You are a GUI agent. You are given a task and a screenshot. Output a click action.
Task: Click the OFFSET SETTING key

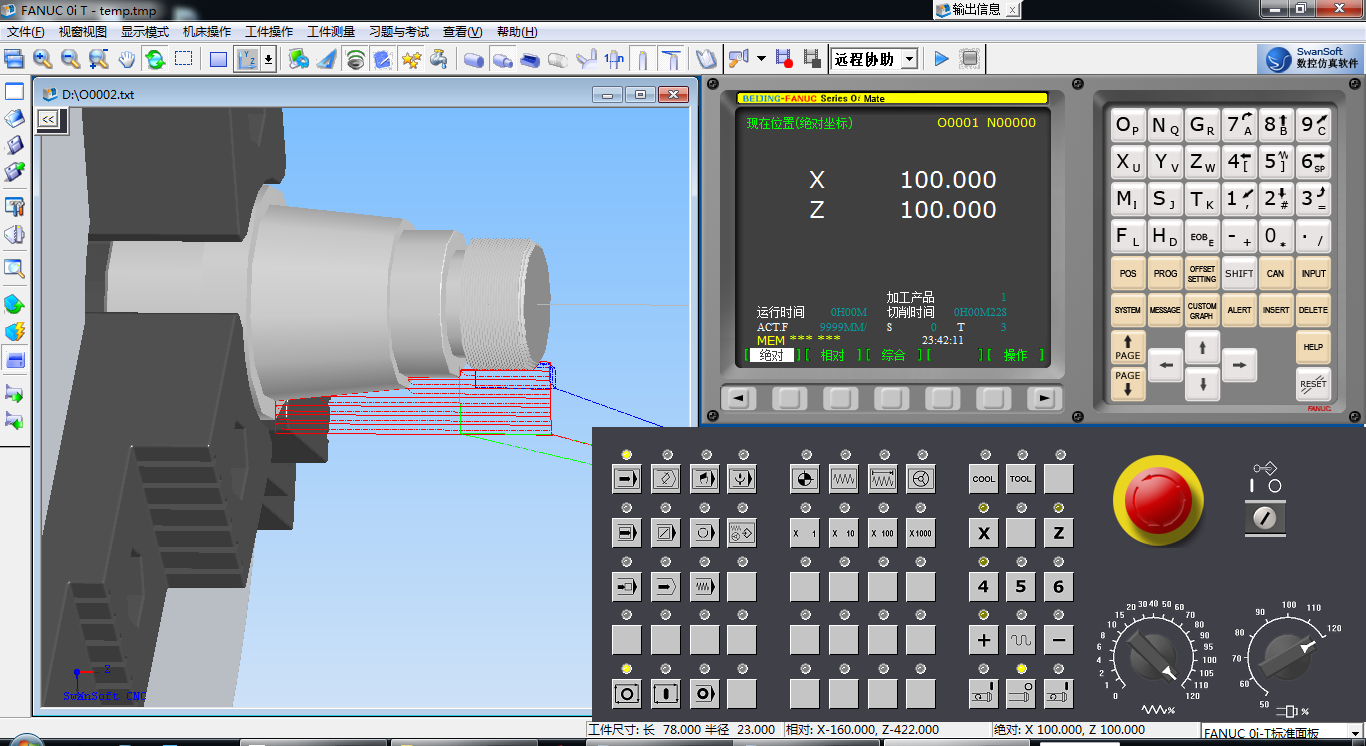[1202, 273]
